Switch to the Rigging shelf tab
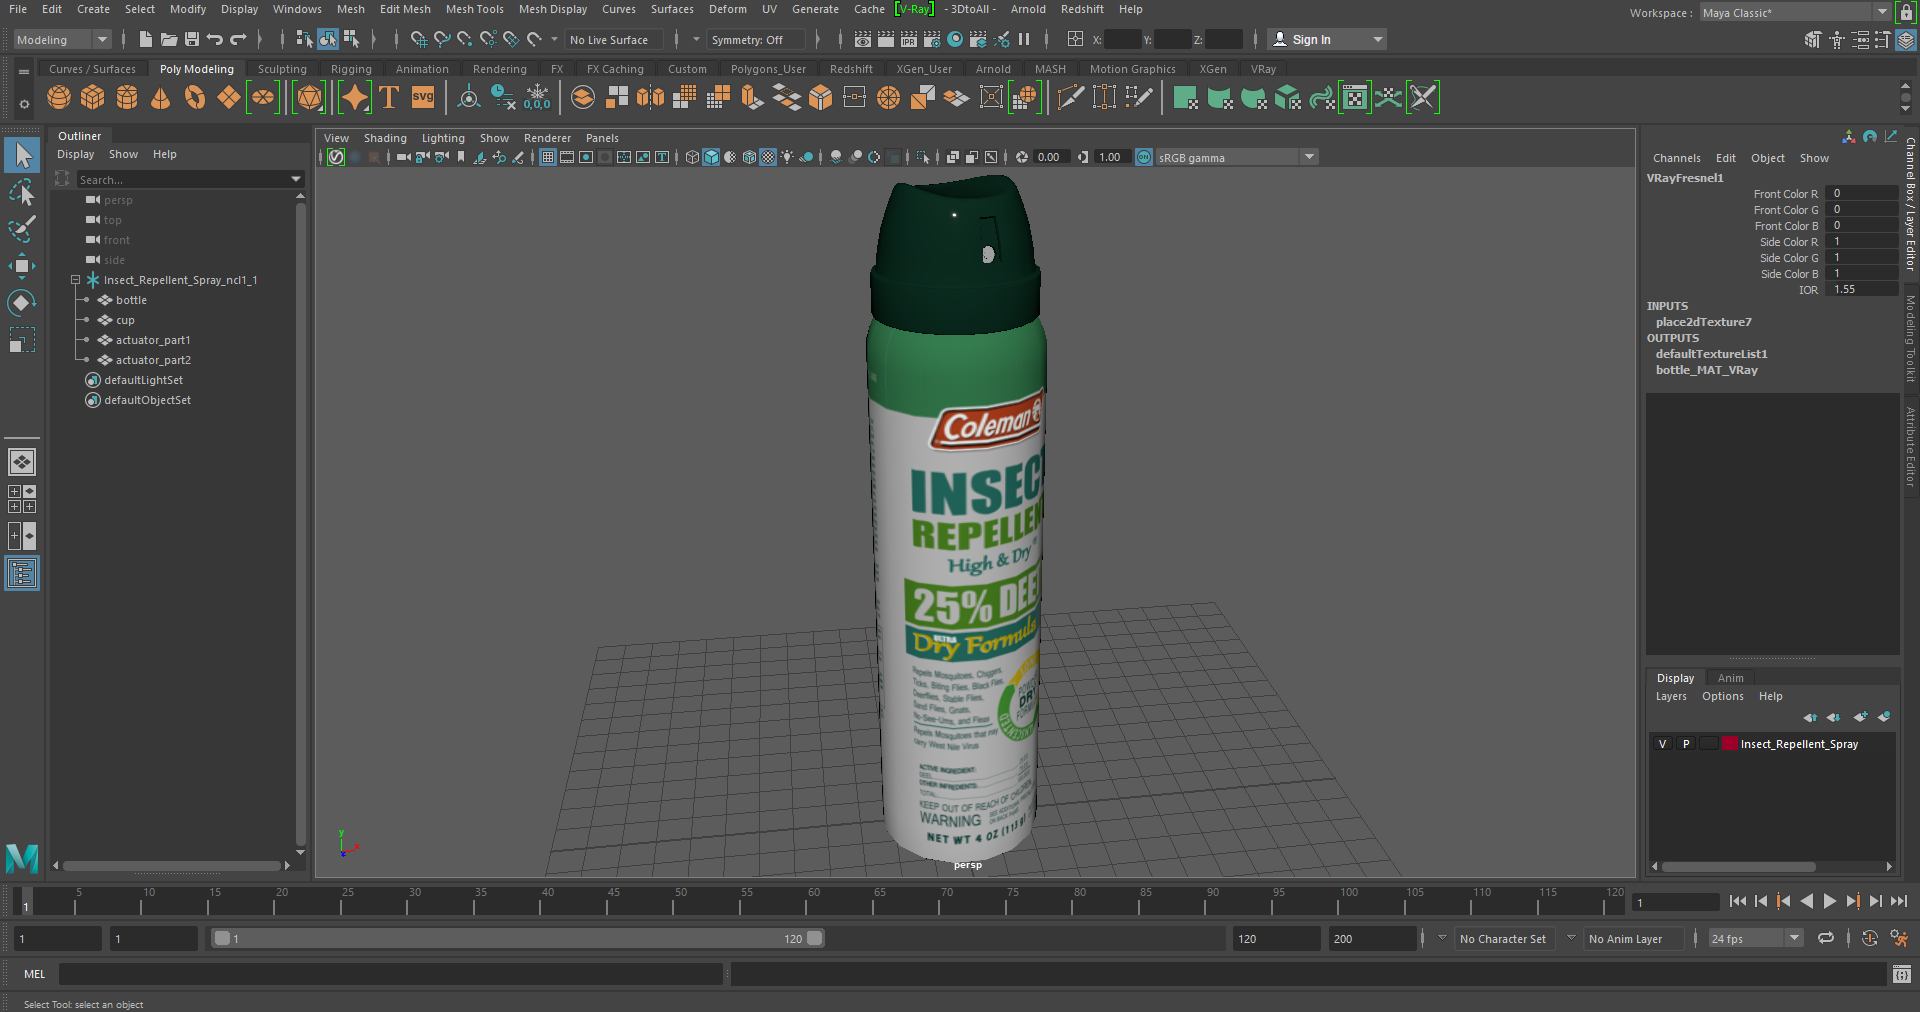This screenshot has width=1920, height=1012. [x=351, y=69]
